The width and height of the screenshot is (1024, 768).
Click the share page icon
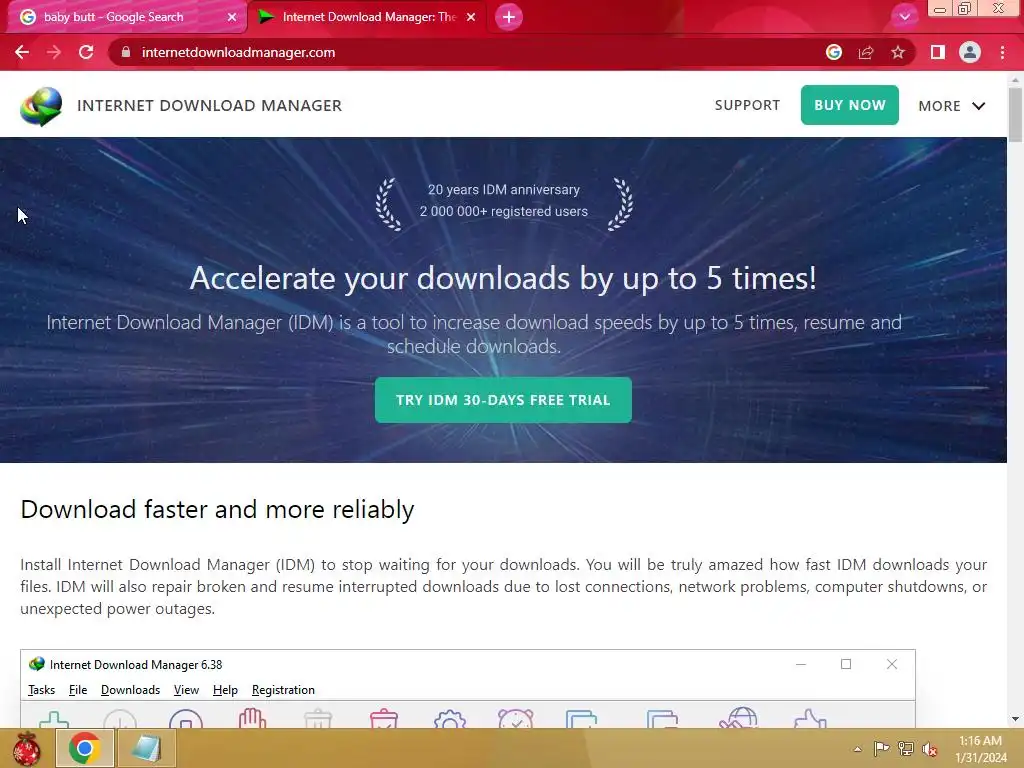[866, 52]
